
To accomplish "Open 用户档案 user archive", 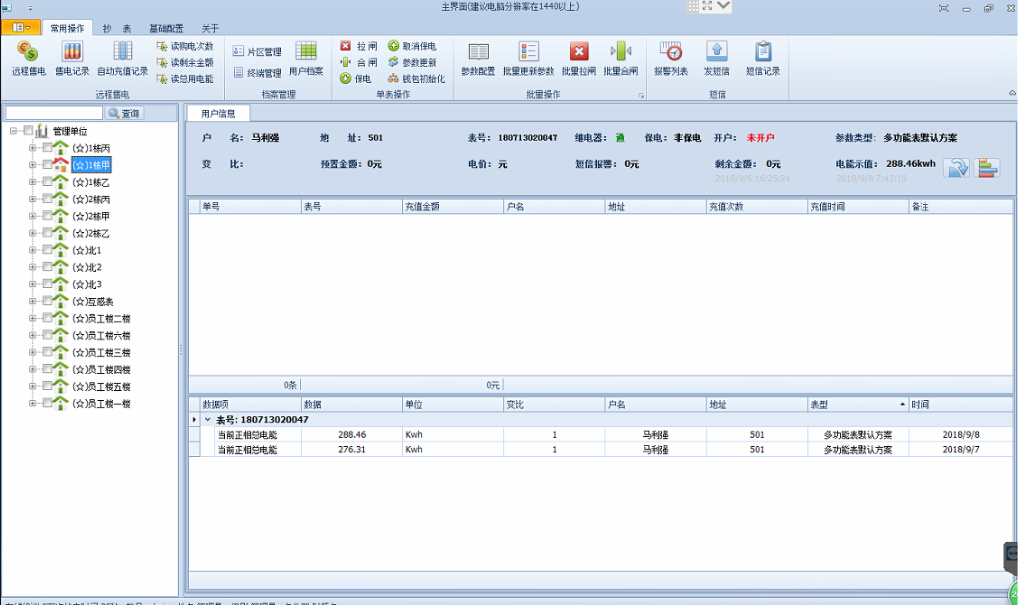I will point(306,58).
